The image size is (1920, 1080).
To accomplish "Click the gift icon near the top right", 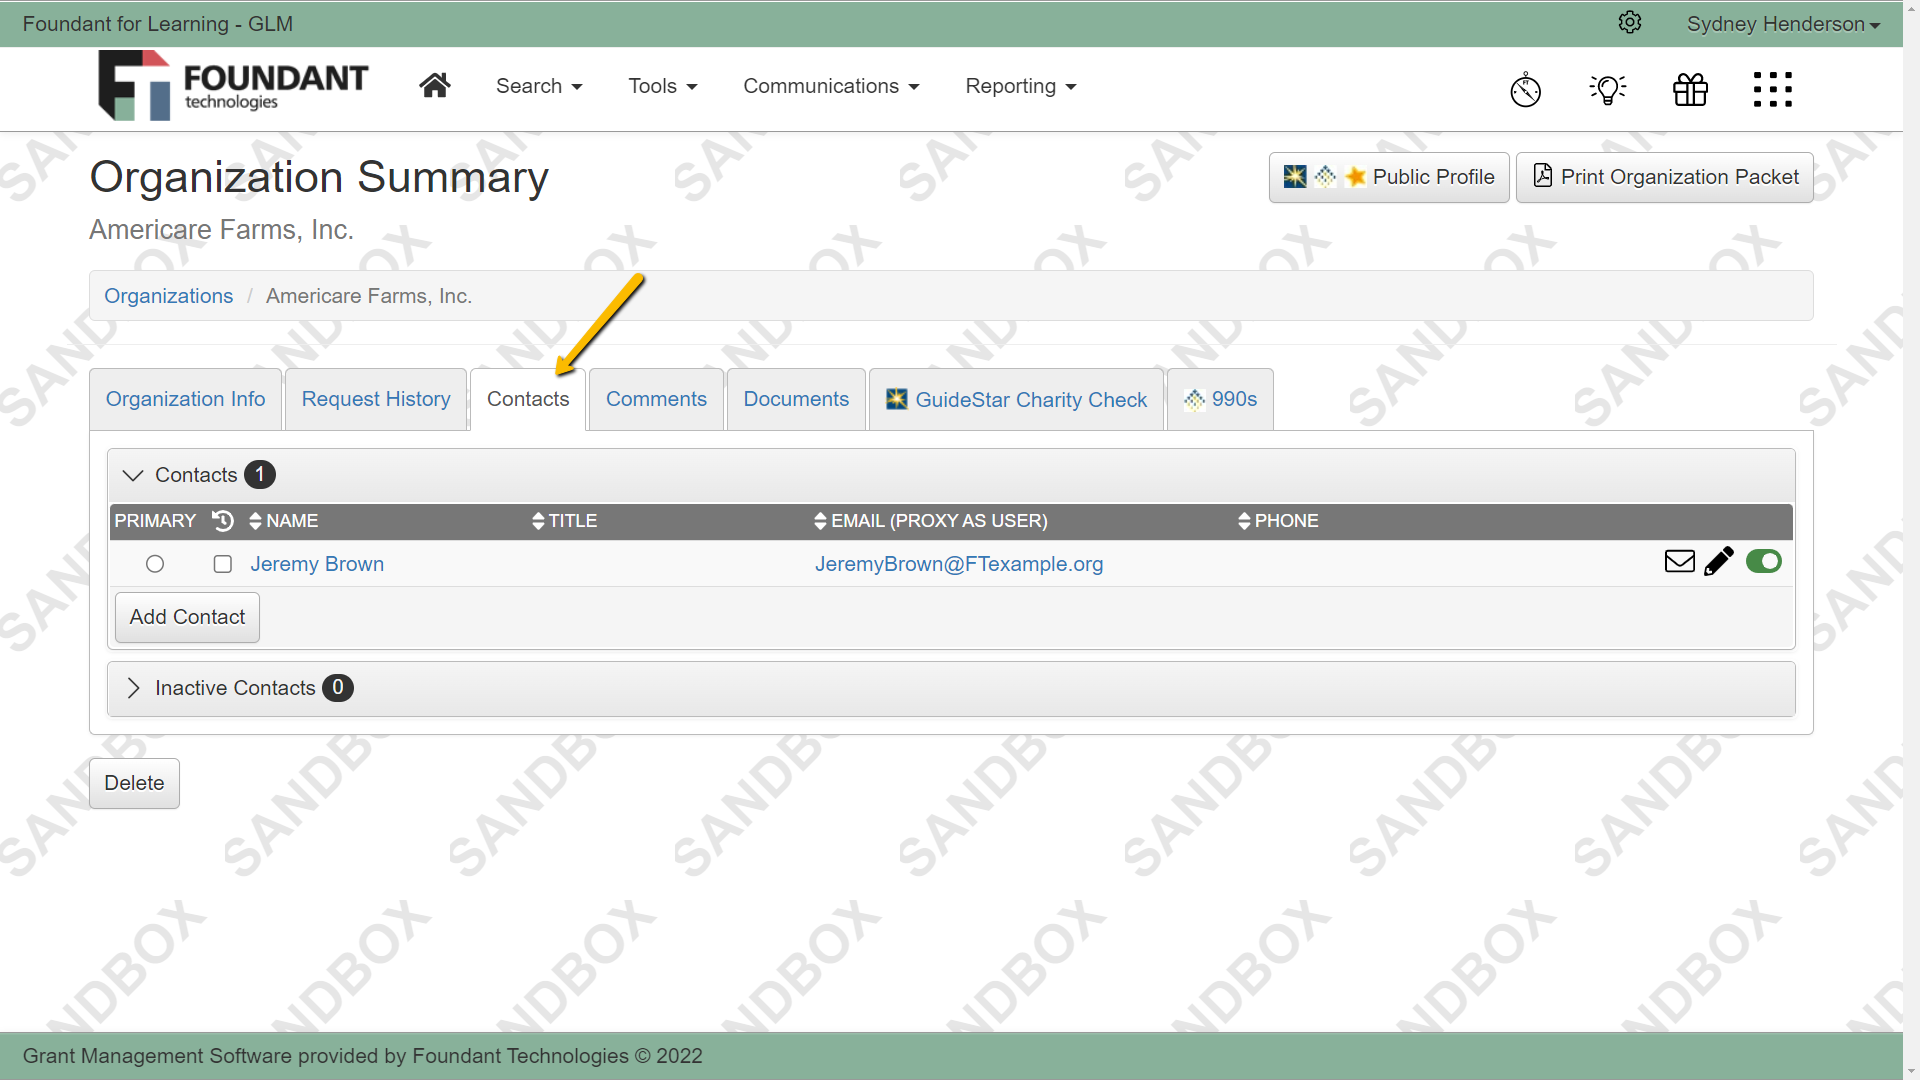I will (1690, 89).
